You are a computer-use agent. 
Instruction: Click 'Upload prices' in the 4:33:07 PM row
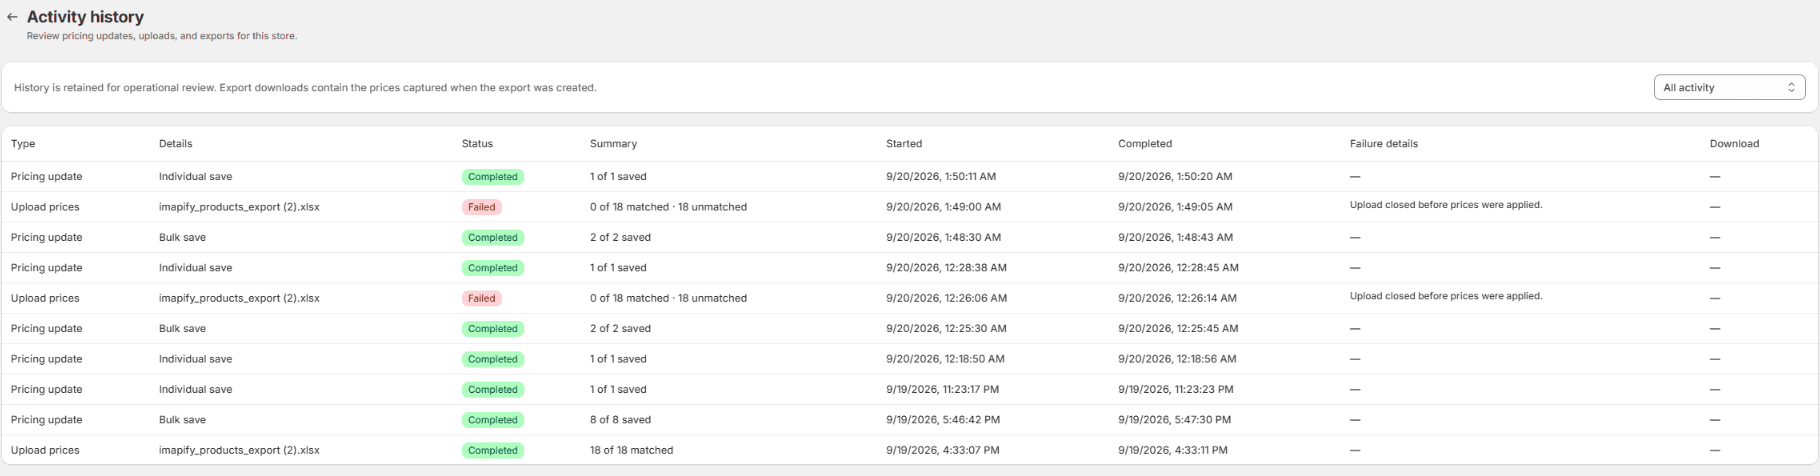click(45, 450)
